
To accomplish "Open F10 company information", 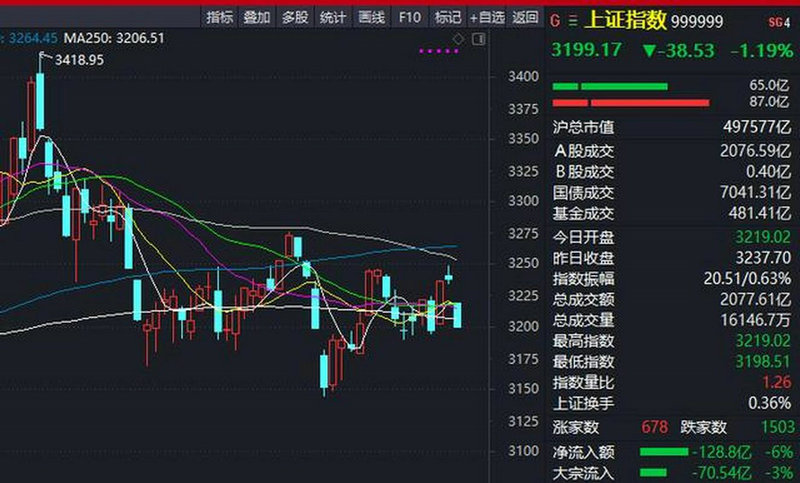I will pos(409,17).
